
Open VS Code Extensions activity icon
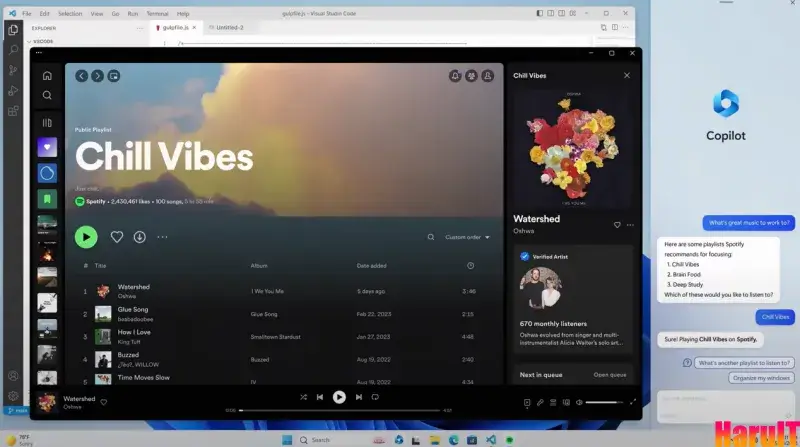click(13, 111)
